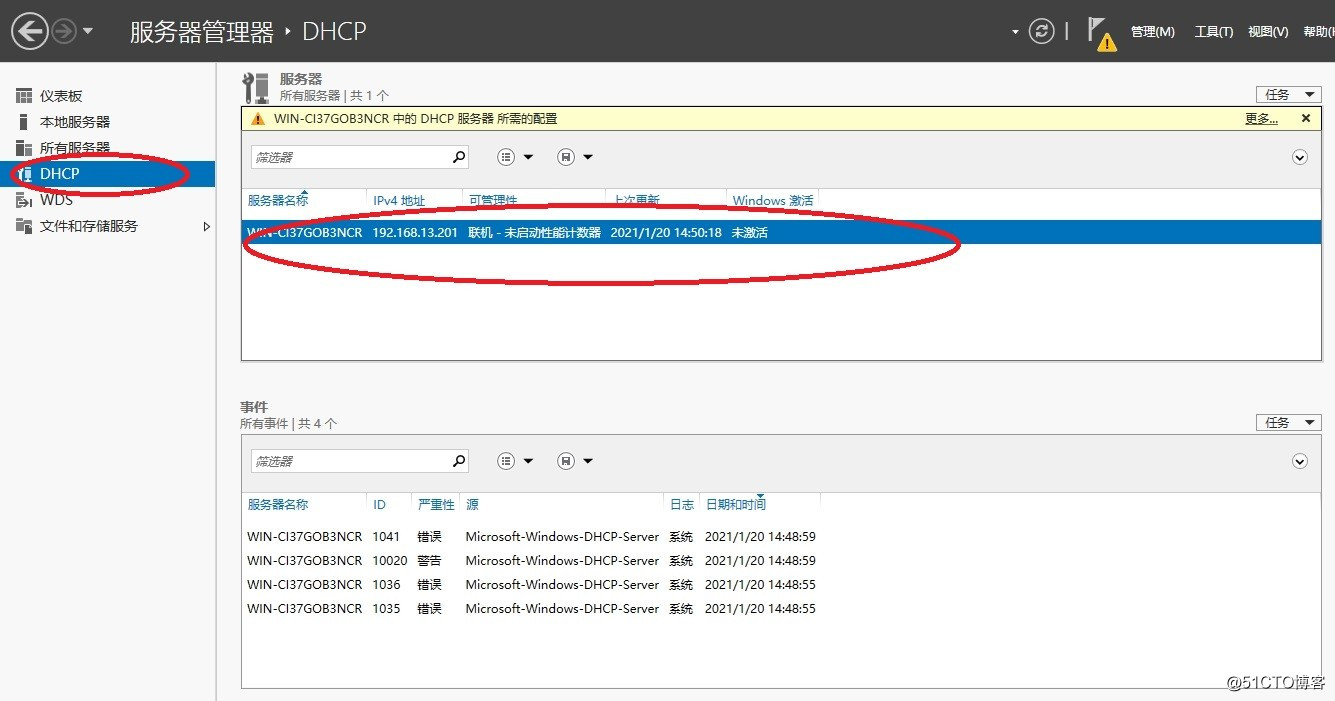
Task: Click the servers 筛选器 filter field
Action: click(x=348, y=157)
